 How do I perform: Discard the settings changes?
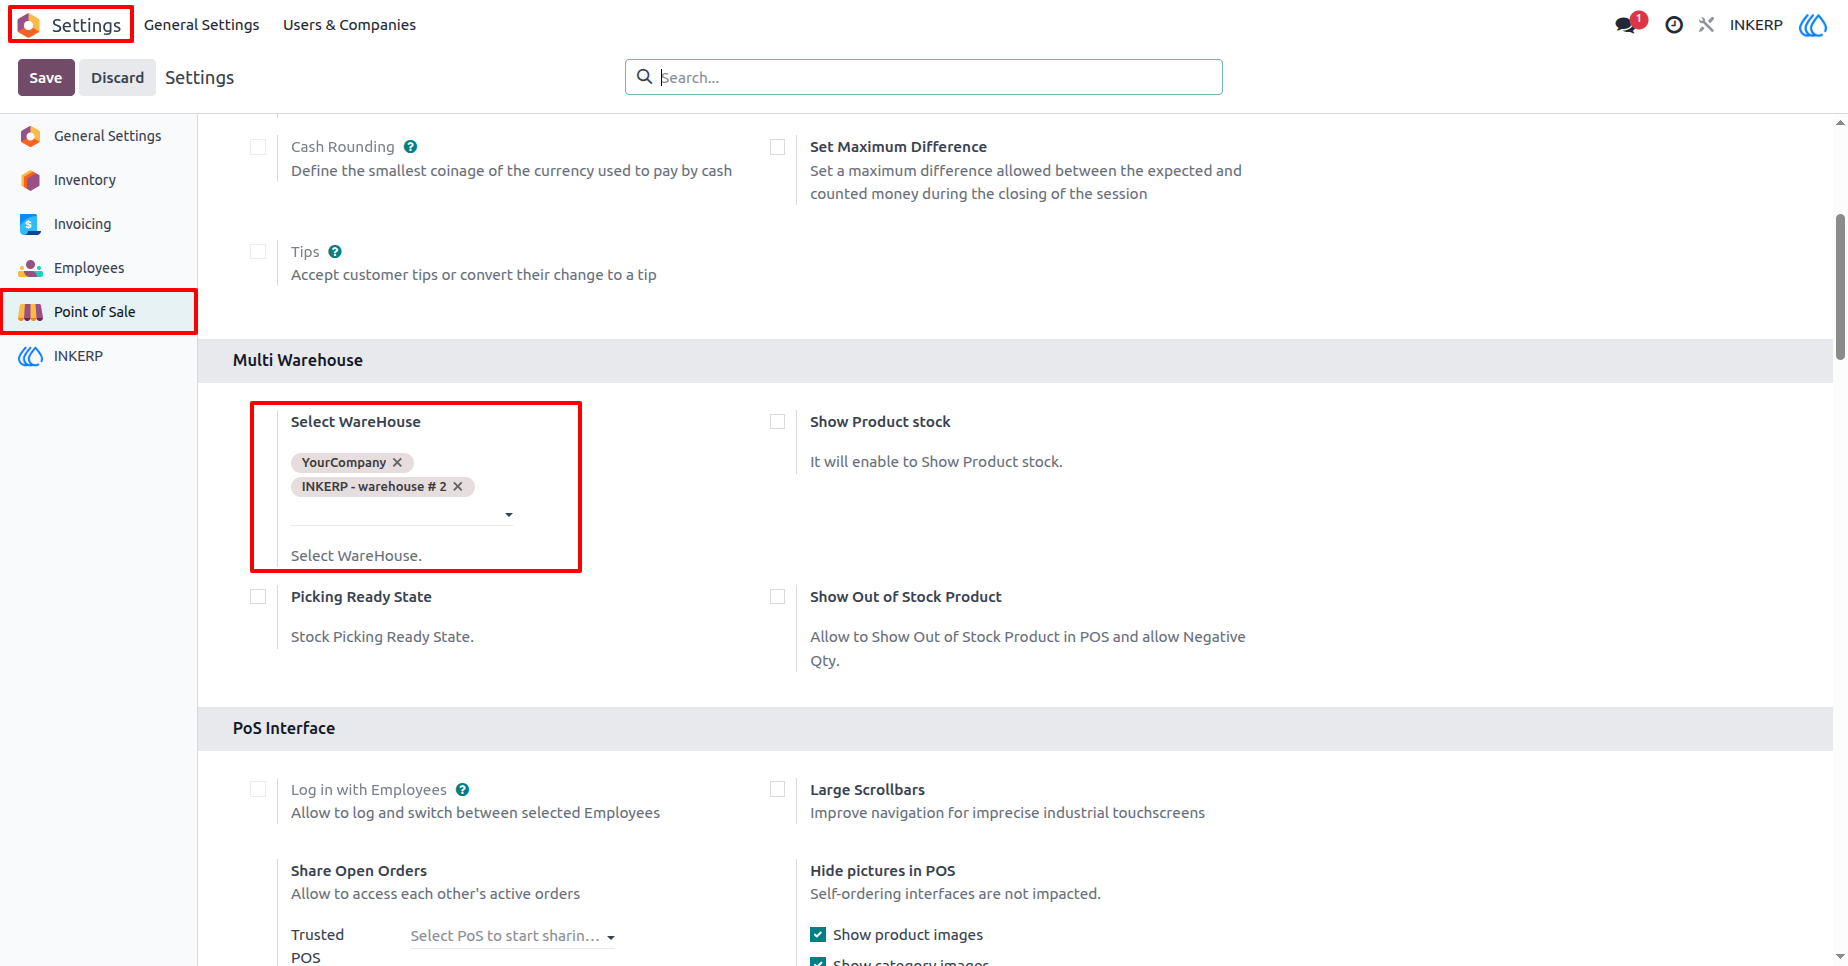tap(118, 78)
